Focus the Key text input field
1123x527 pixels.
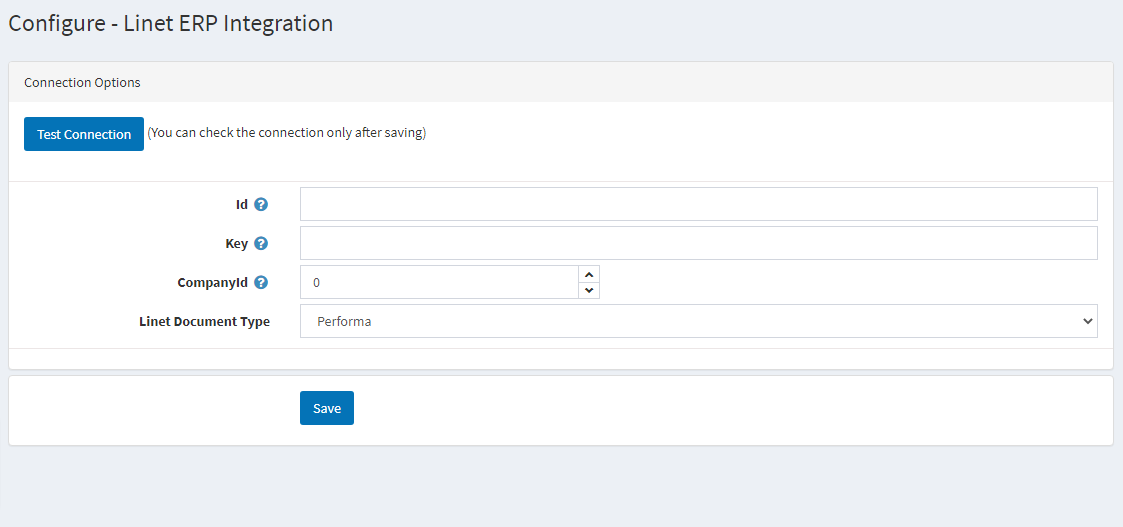pos(698,243)
